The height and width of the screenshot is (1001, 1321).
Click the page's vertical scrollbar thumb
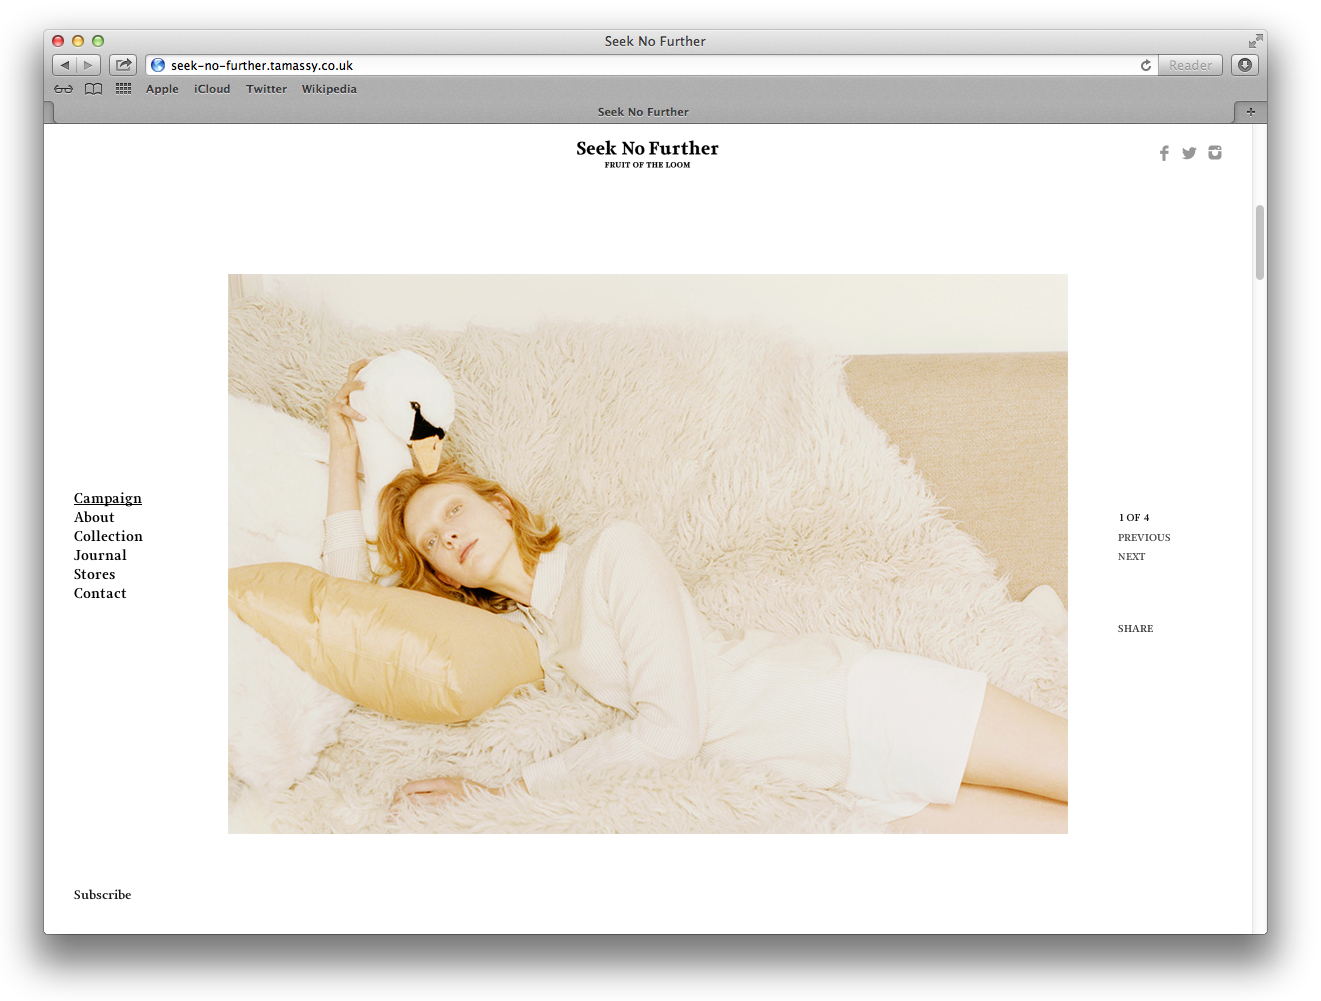click(1260, 242)
